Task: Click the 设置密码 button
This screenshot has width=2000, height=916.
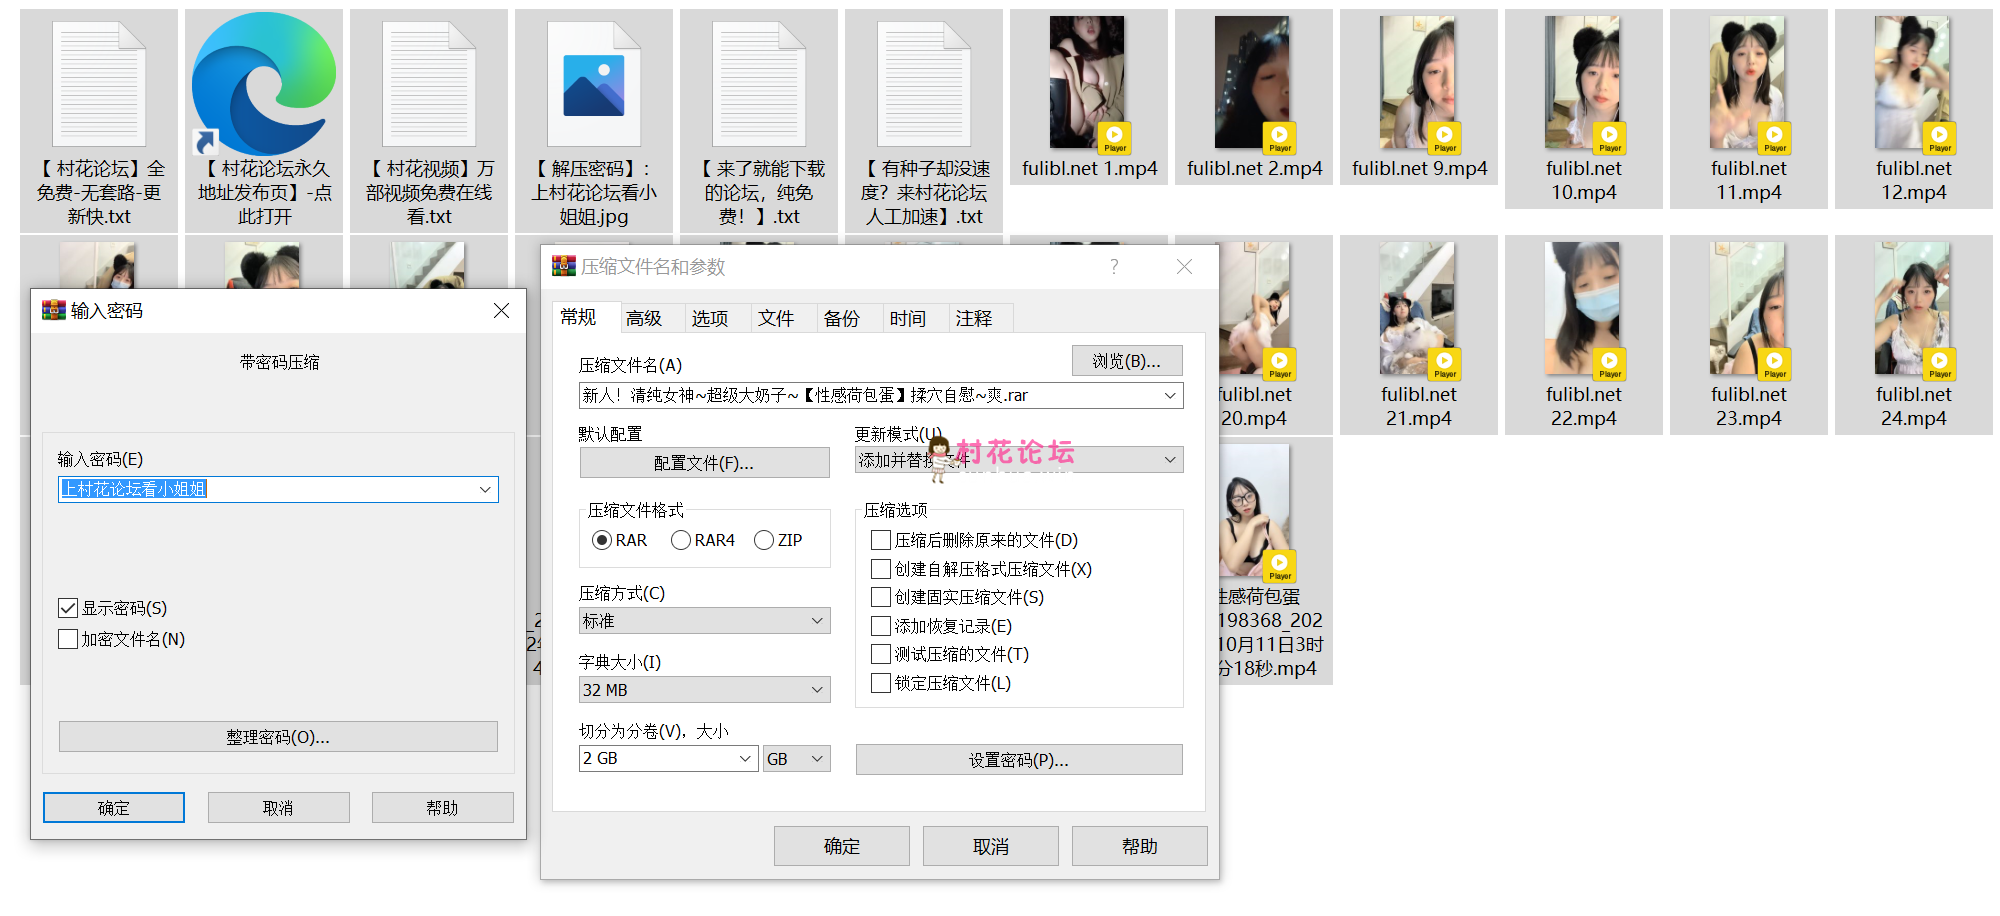Action: [1018, 760]
